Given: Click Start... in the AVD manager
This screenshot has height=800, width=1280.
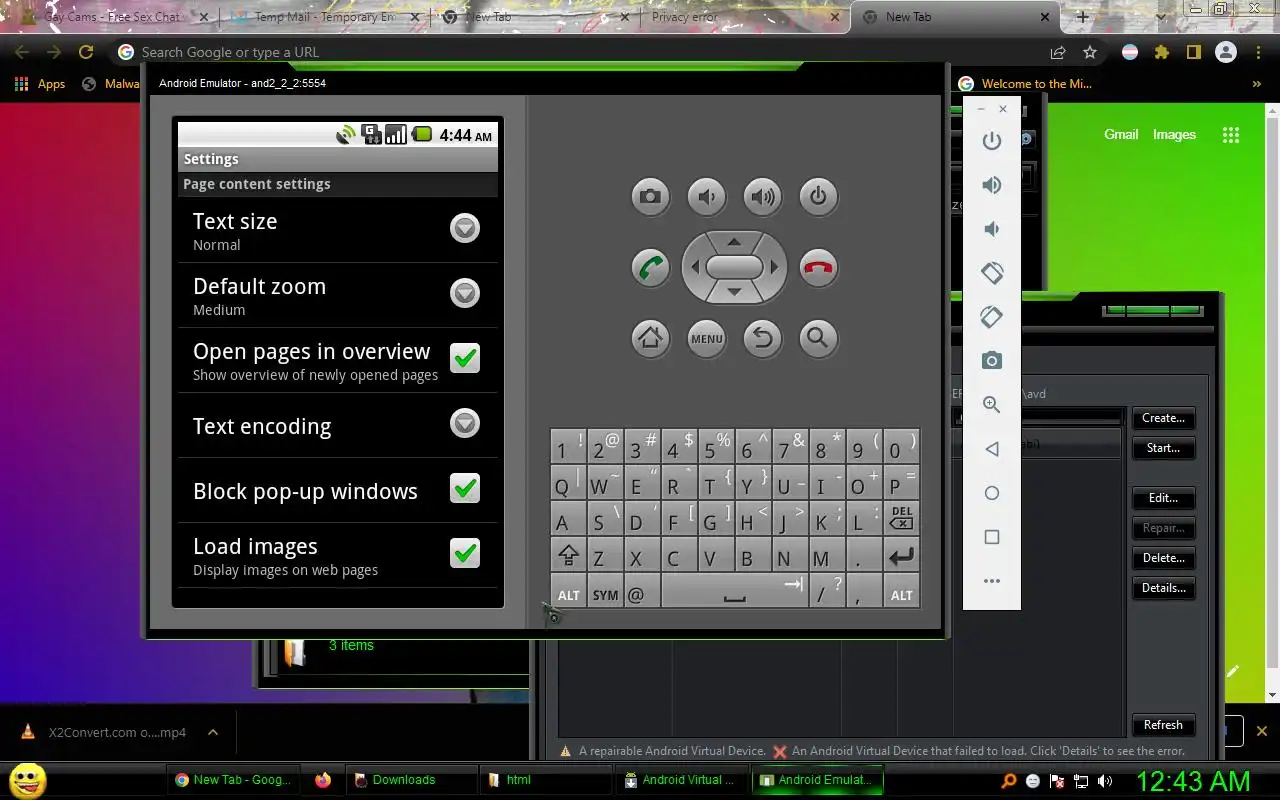Looking at the screenshot, I should (x=1163, y=448).
